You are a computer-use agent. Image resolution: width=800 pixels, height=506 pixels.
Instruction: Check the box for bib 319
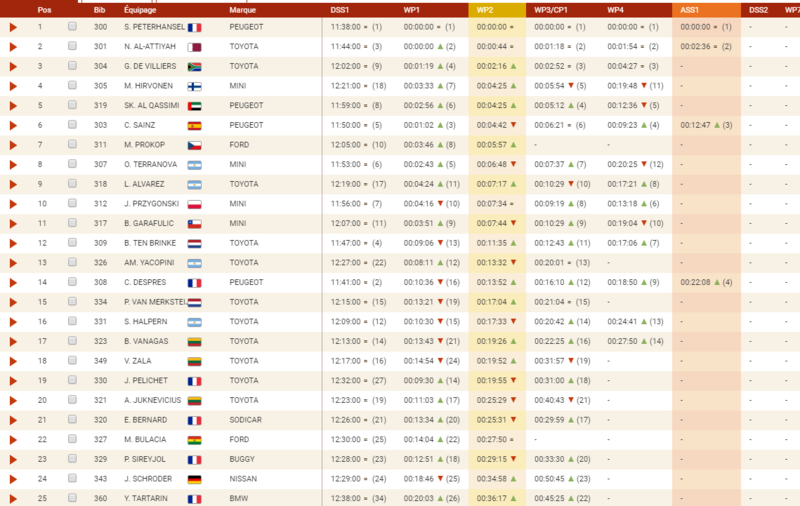coord(72,105)
